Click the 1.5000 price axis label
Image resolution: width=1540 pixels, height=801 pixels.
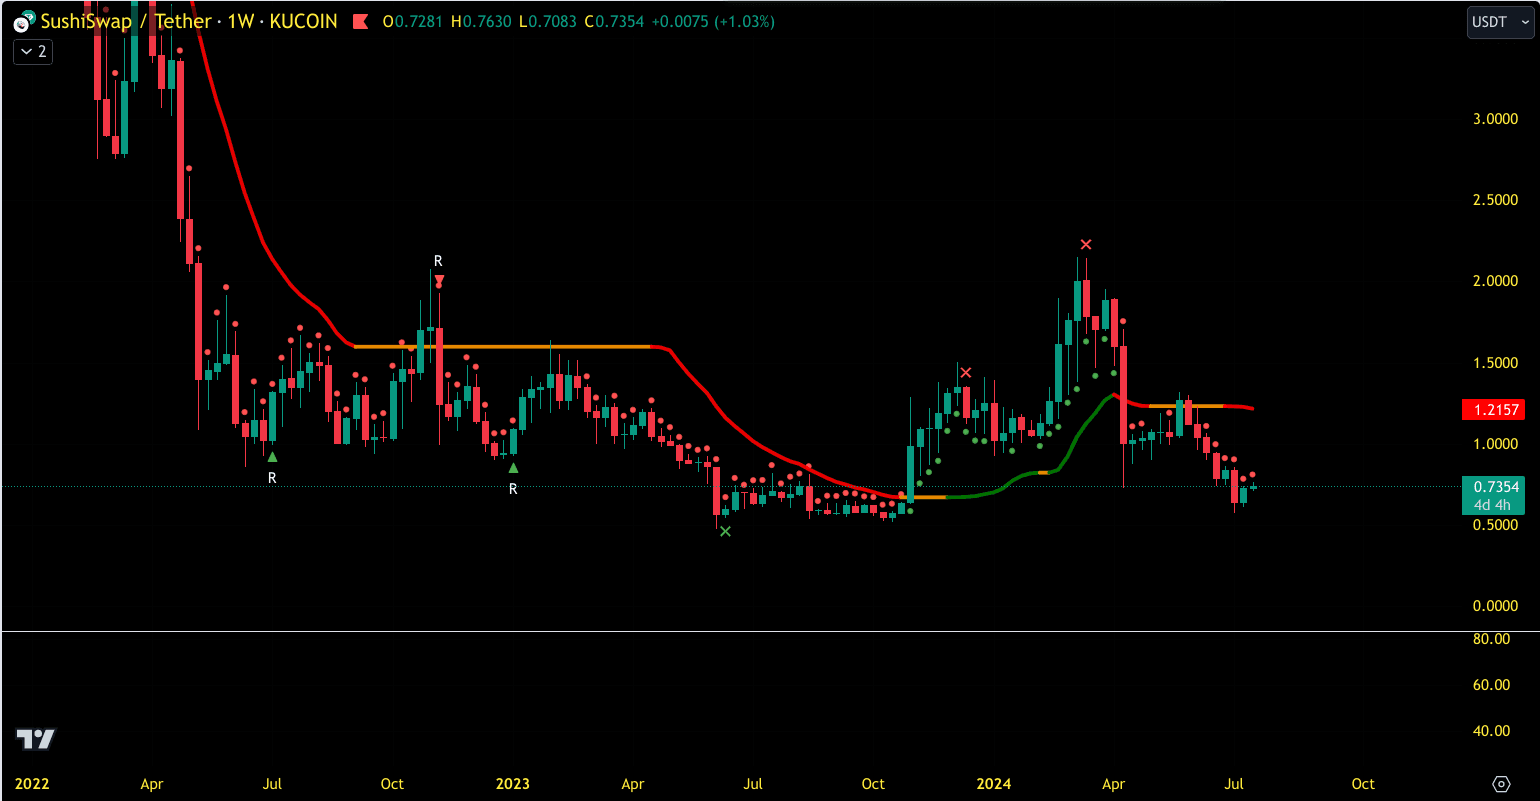point(1496,363)
